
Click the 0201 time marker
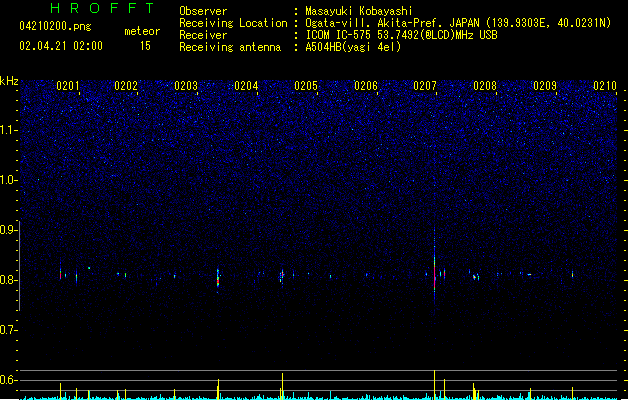click(x=67, y=86)
